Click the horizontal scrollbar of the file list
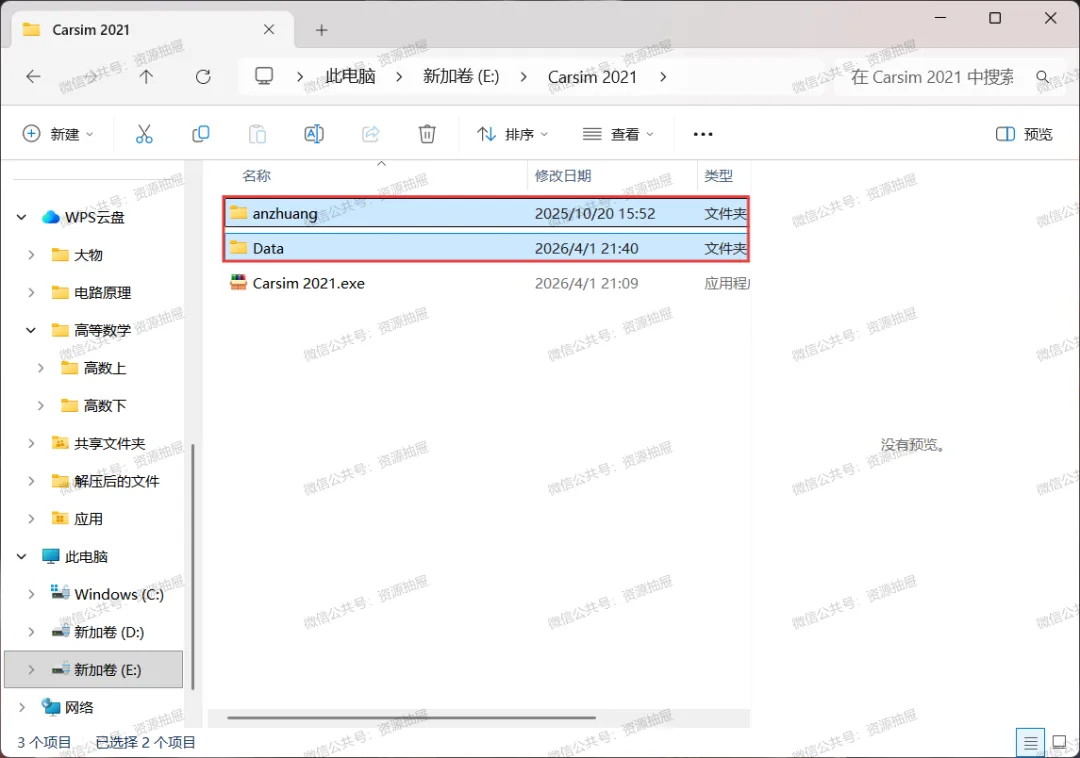This screenshot has width=1080, height=758. (x=411, y=717)
